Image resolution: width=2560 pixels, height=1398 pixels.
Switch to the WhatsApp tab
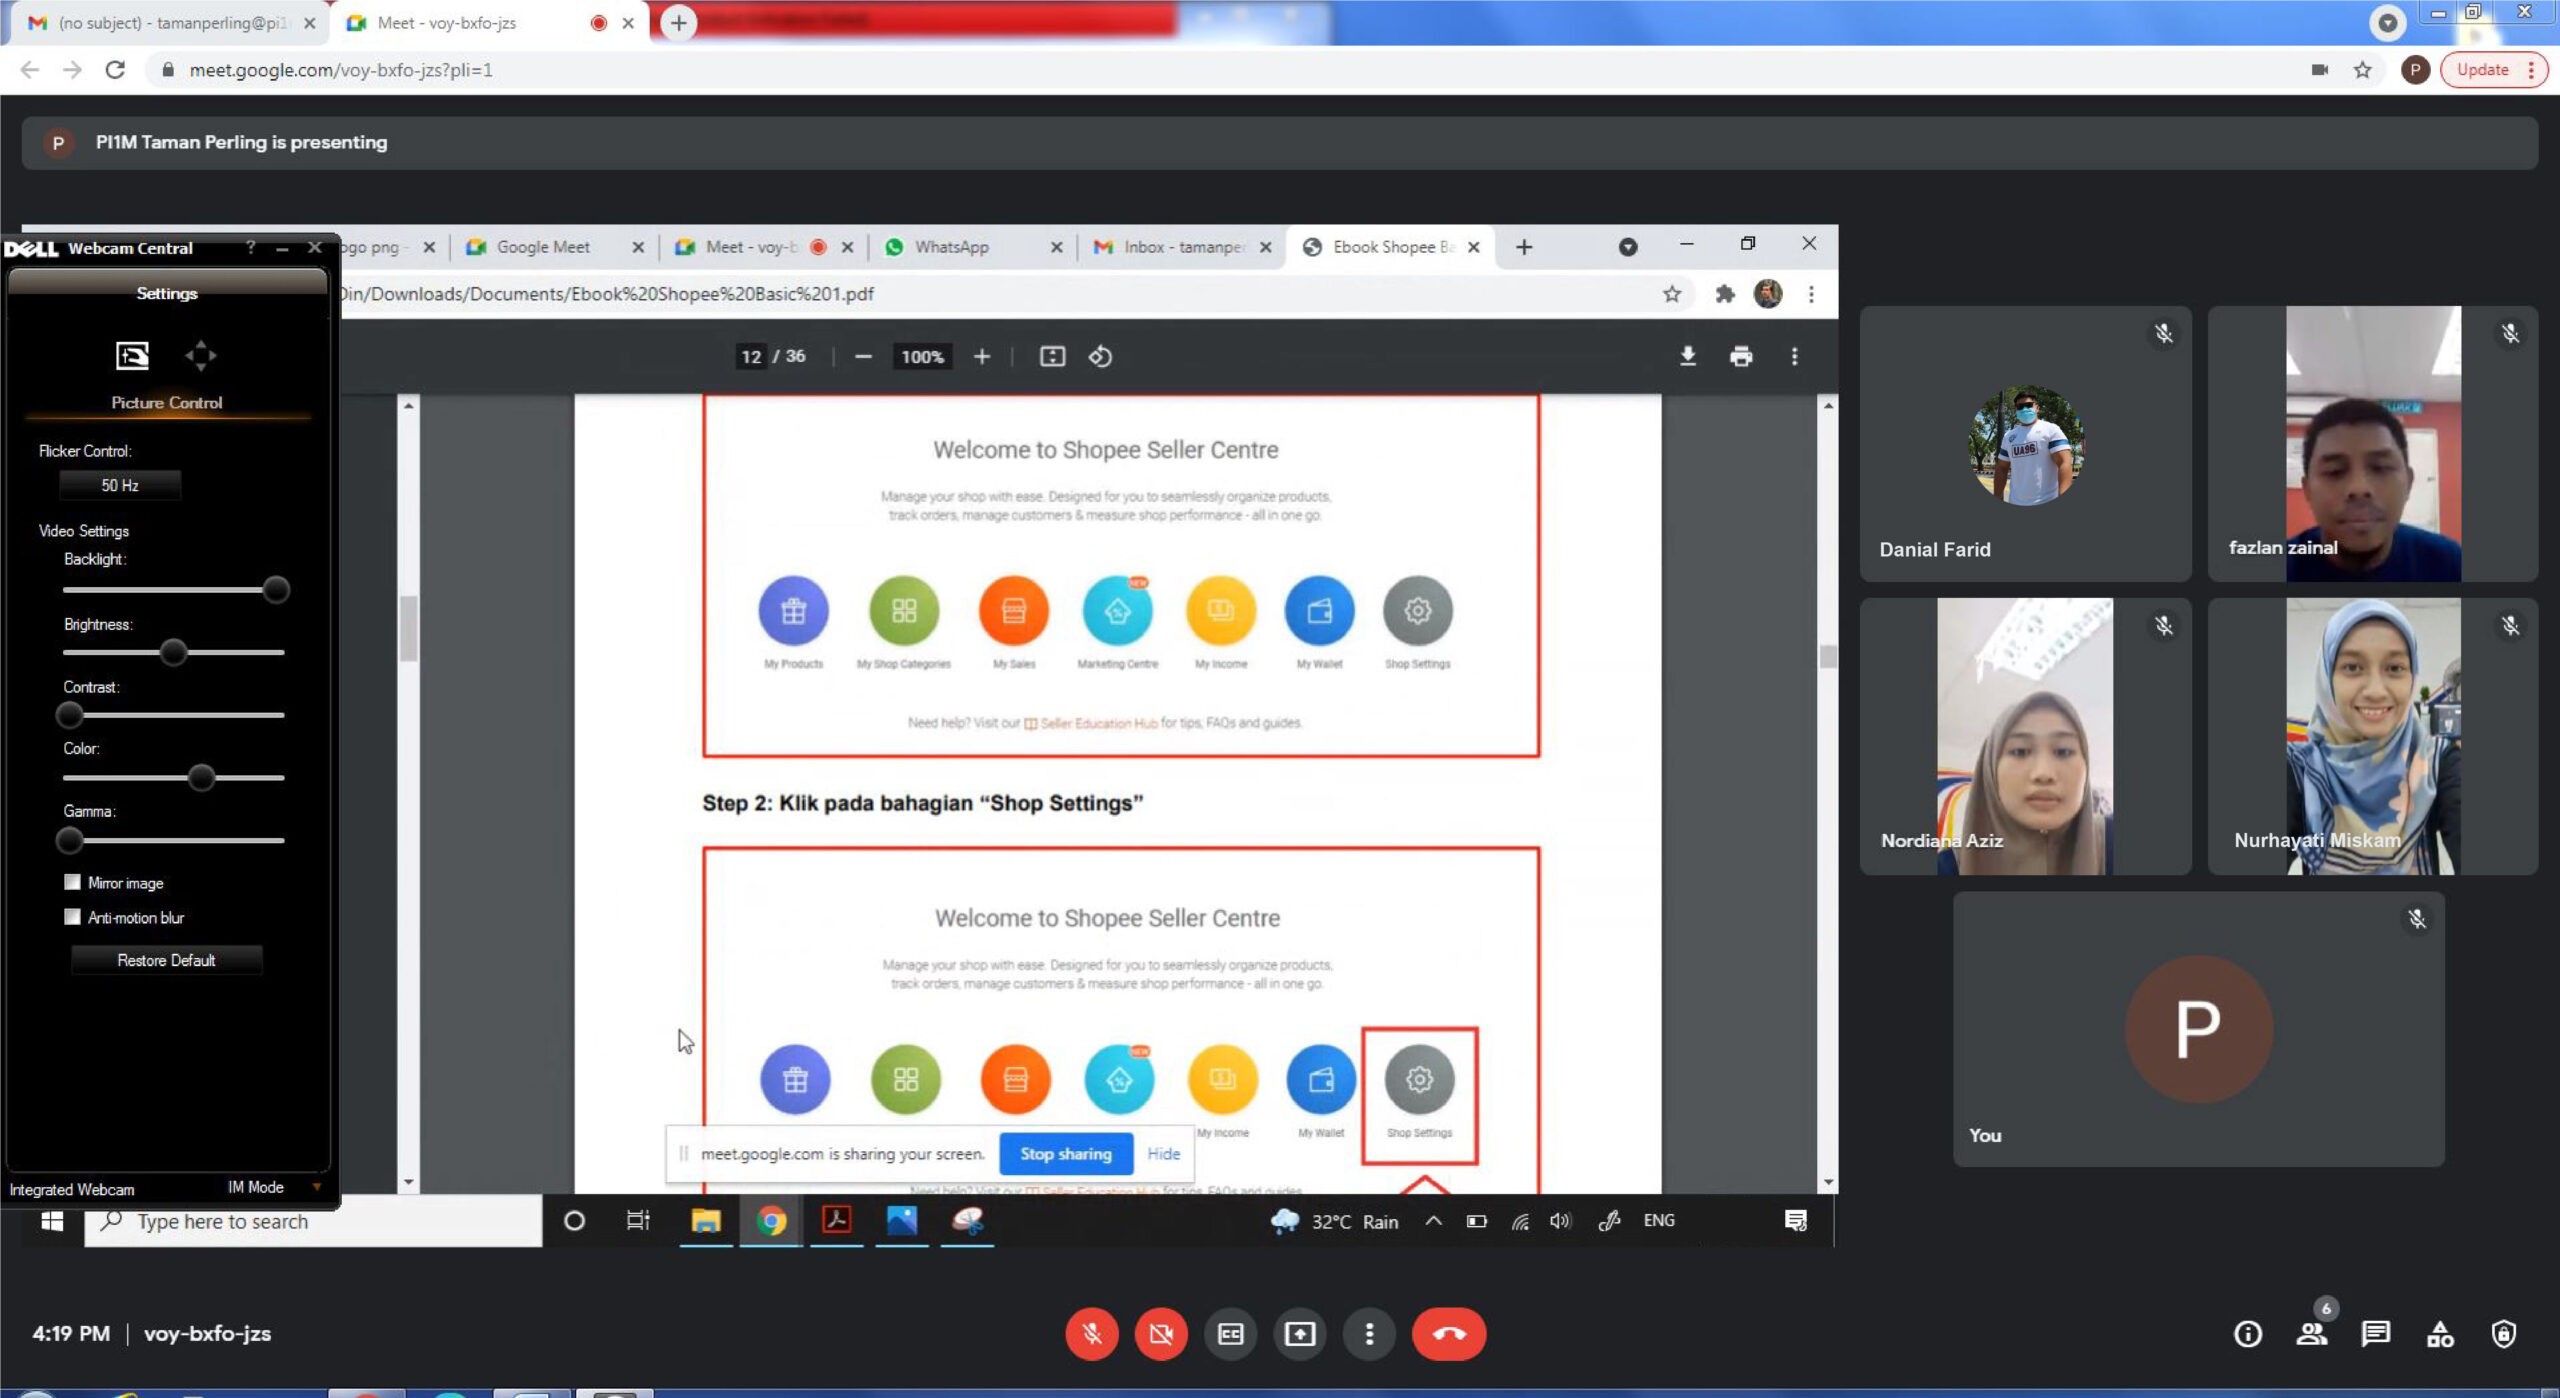pyautogui.click(x=950, y=247)
